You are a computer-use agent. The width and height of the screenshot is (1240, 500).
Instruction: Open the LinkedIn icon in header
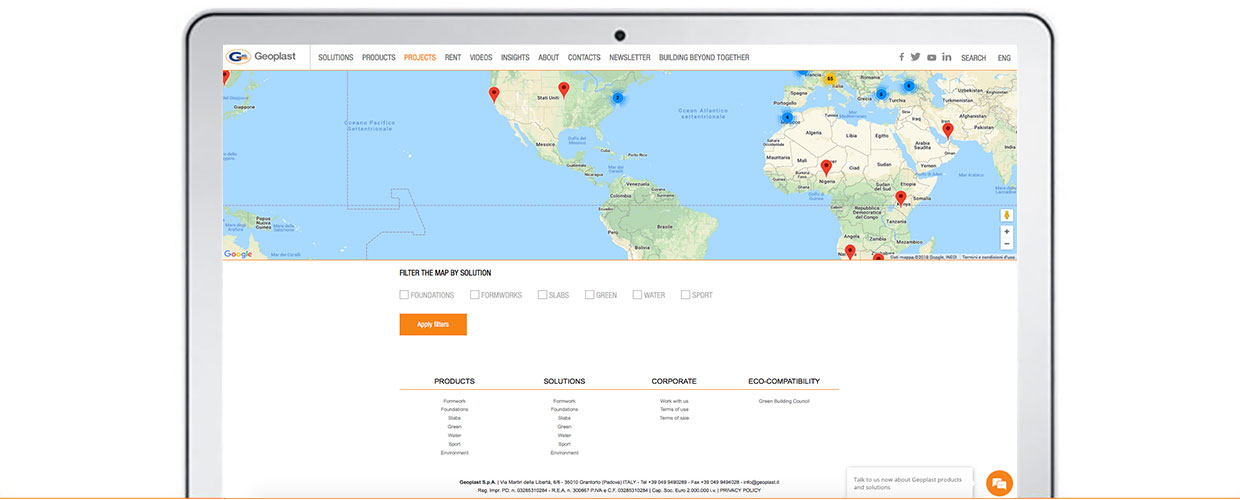click(x=946, y=57)
